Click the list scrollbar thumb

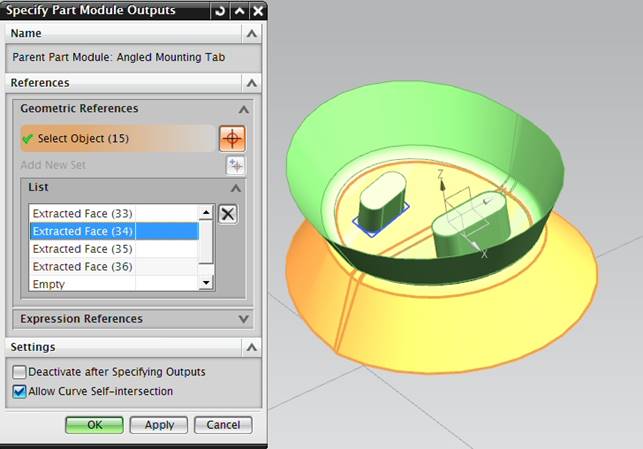pyautogui.click(x=206, y=242)
